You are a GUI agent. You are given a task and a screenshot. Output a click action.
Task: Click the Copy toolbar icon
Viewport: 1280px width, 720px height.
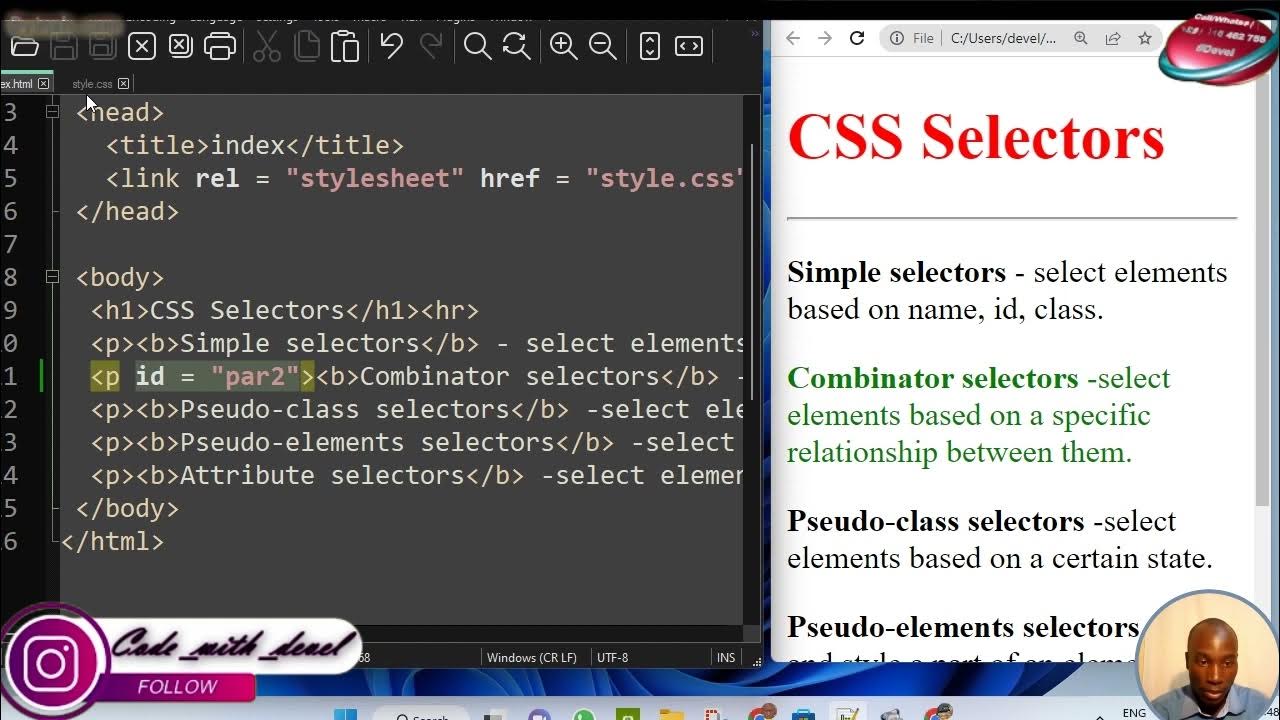tap(306, 46)
